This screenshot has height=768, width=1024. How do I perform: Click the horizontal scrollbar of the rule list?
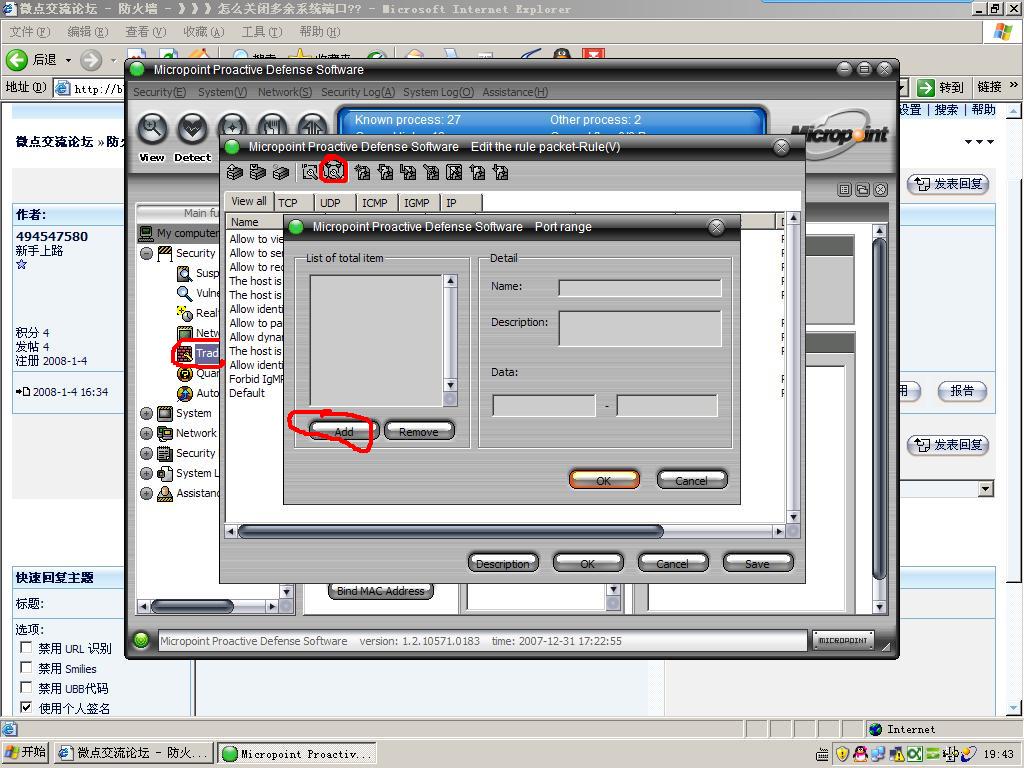pyautogui.click(x=505, y=531)
